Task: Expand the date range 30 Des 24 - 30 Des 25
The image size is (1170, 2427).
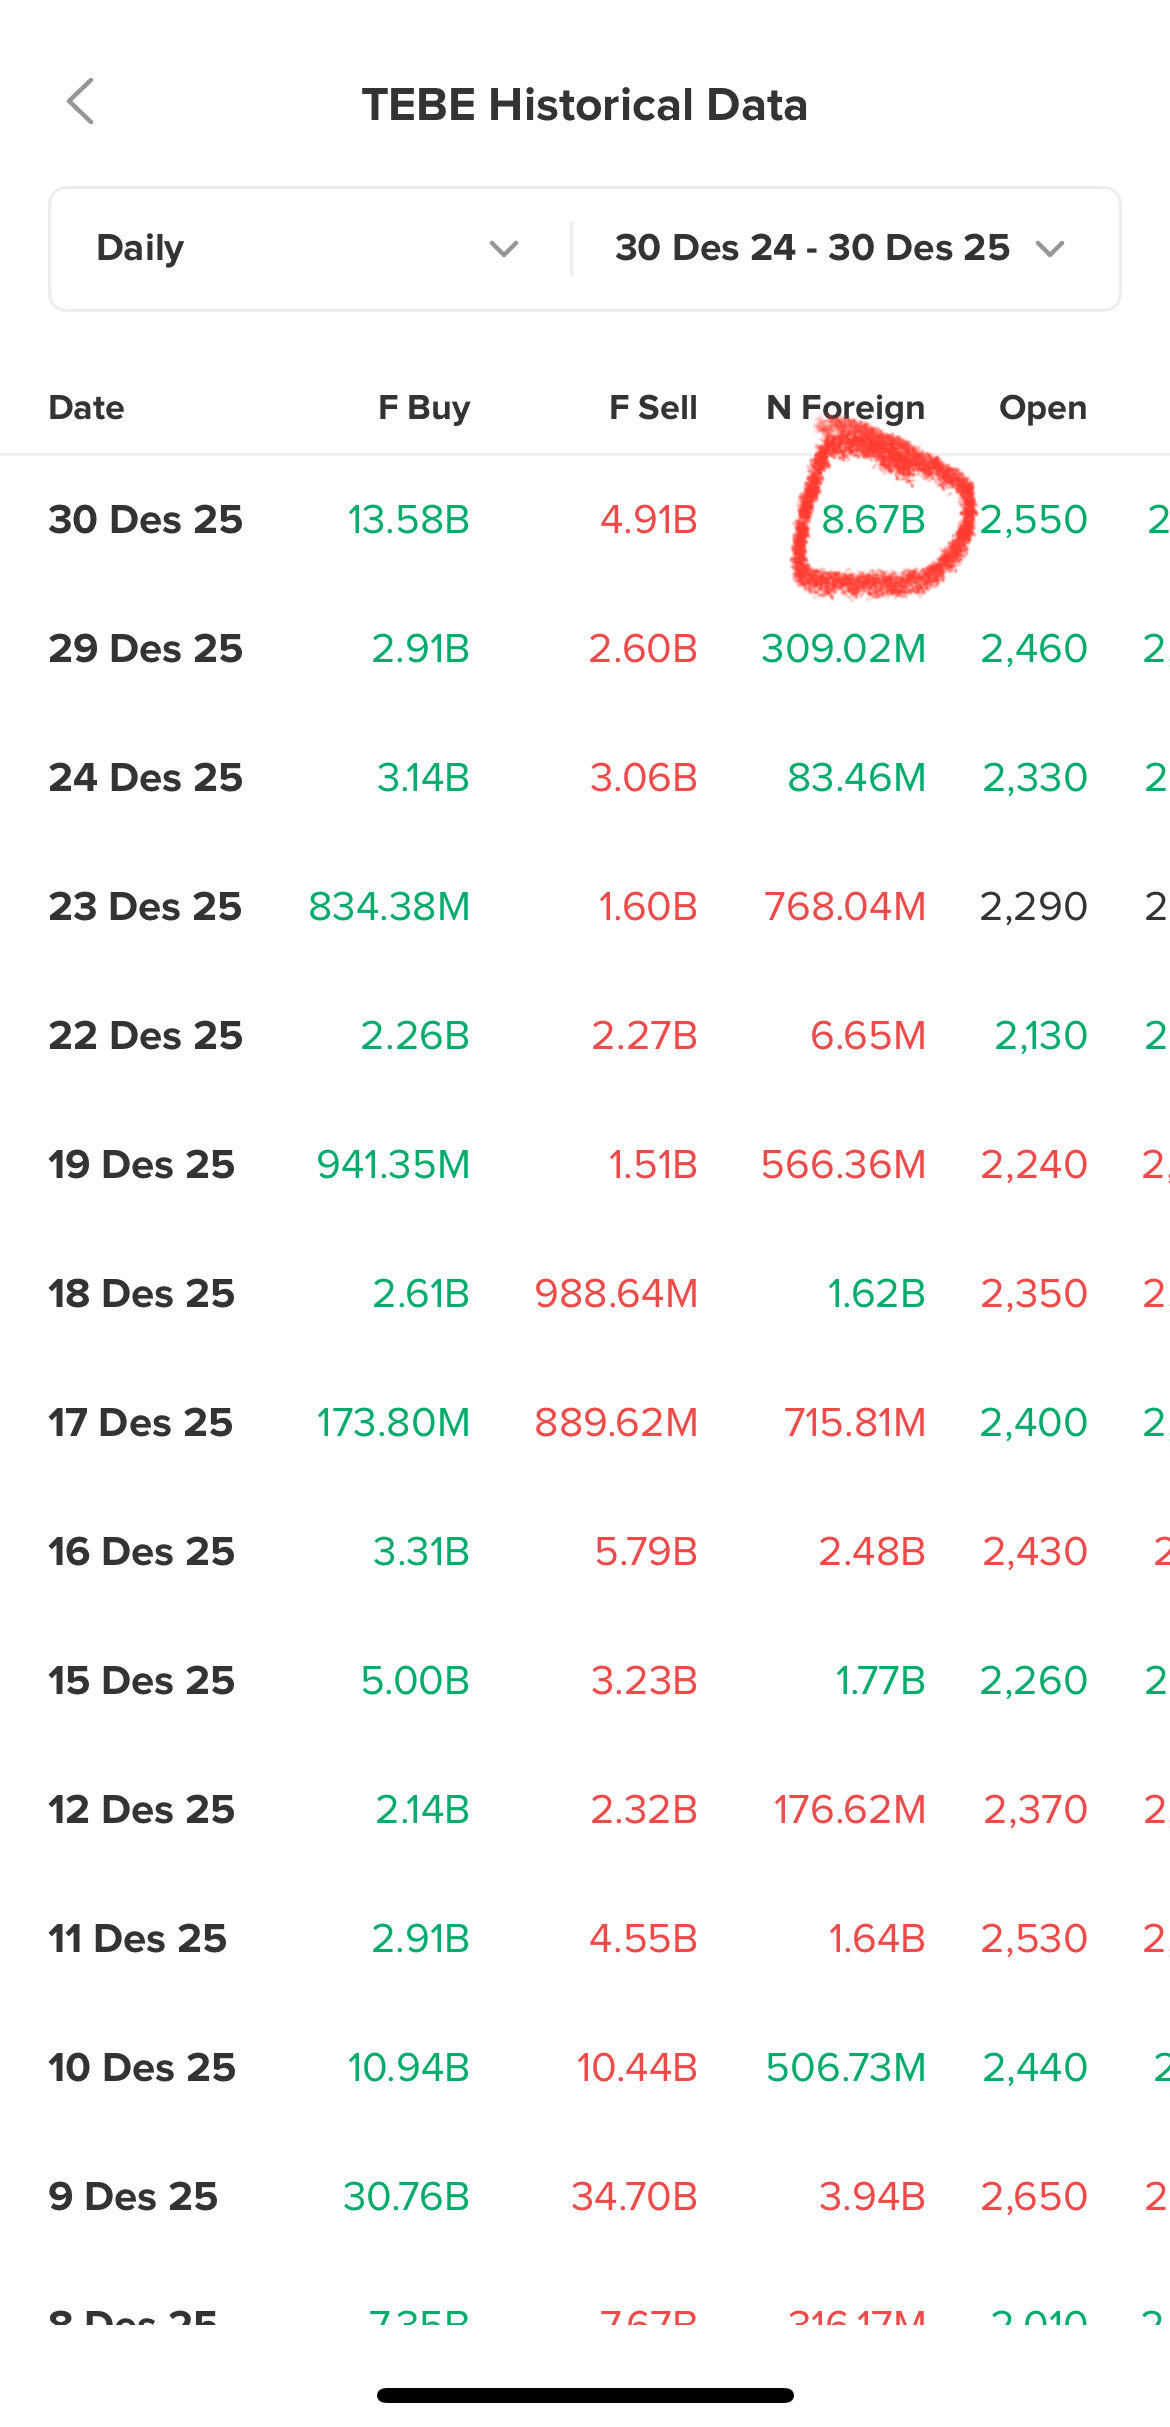Action: (838, 248)
